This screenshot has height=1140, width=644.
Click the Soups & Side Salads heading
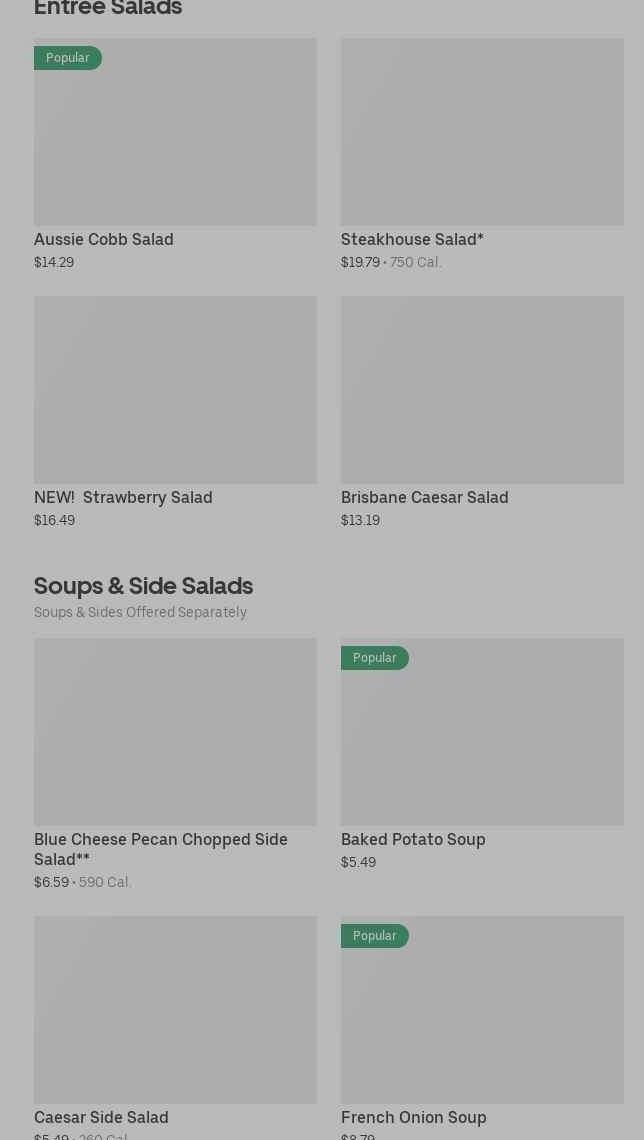pyautogui.click(x=143, y=585)
